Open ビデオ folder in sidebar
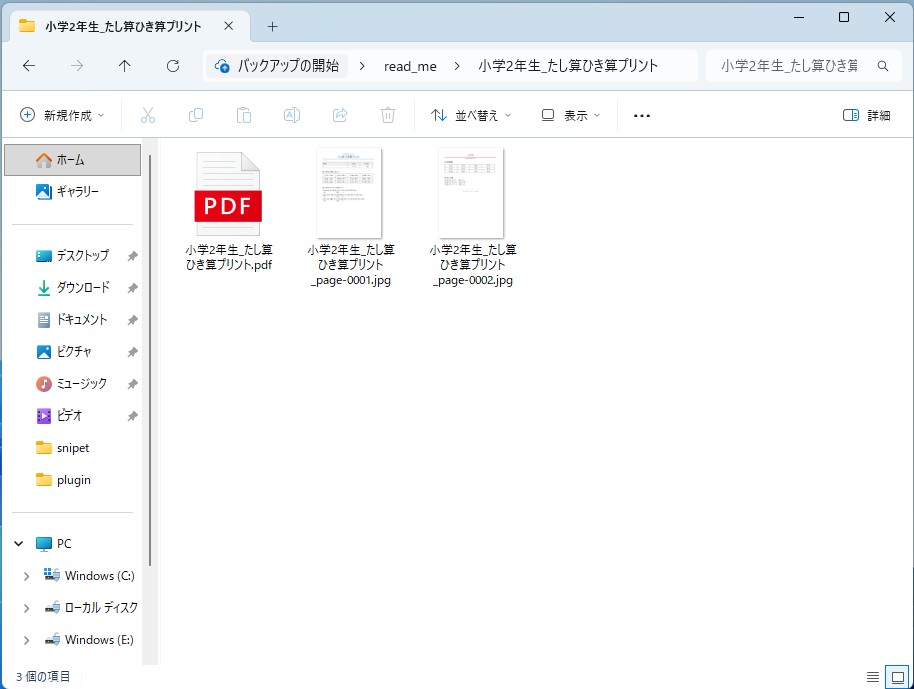Screen dimensions: 914x689 [72, 416]
